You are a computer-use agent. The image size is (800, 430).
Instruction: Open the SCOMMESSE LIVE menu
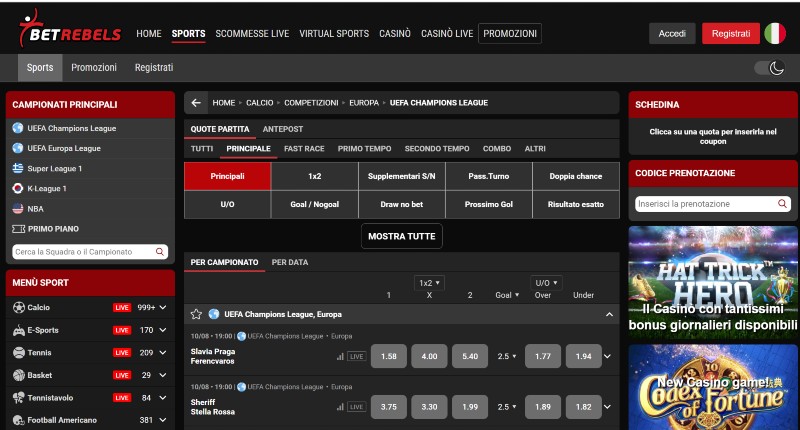coord(252,34)
